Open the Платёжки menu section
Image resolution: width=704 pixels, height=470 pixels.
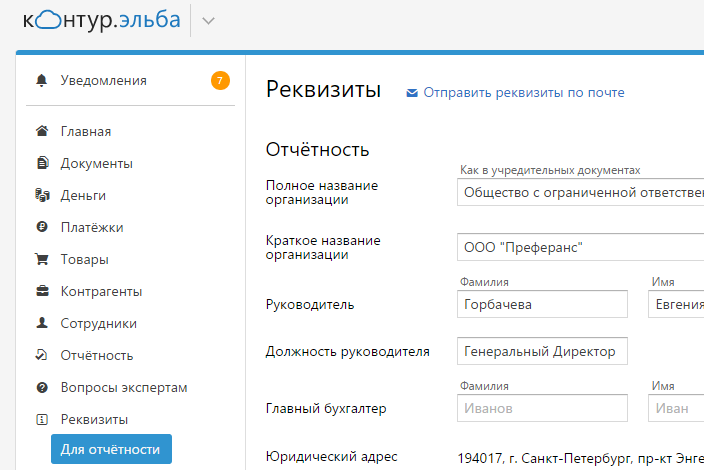(x=92, y=228)
